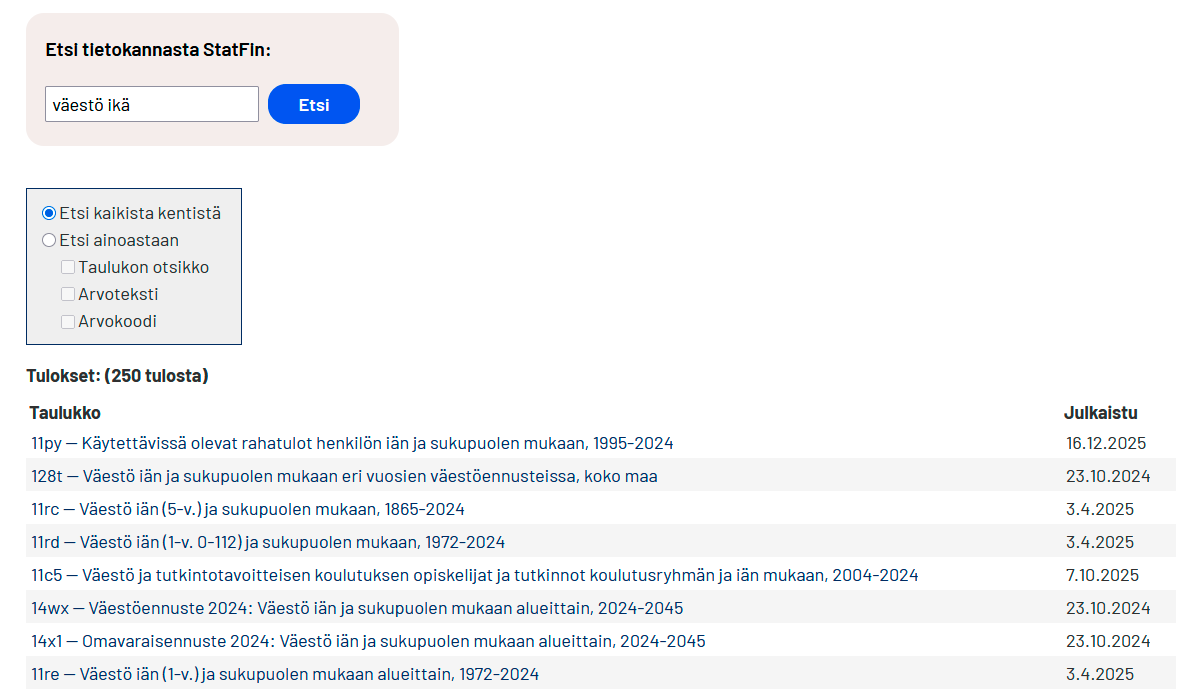Open table 128t väestöennusteissa koko maa
Viewport: 1186px width, 698px height.
pos(344,476)
